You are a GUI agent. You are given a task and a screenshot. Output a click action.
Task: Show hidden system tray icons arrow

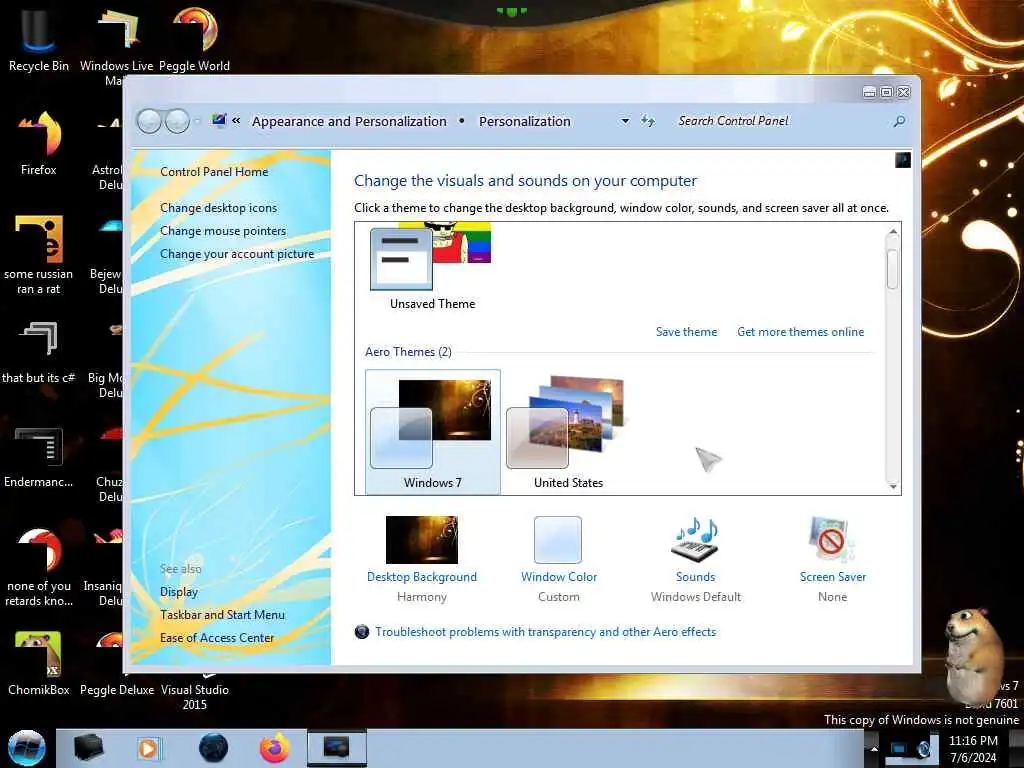coord(874,748)
